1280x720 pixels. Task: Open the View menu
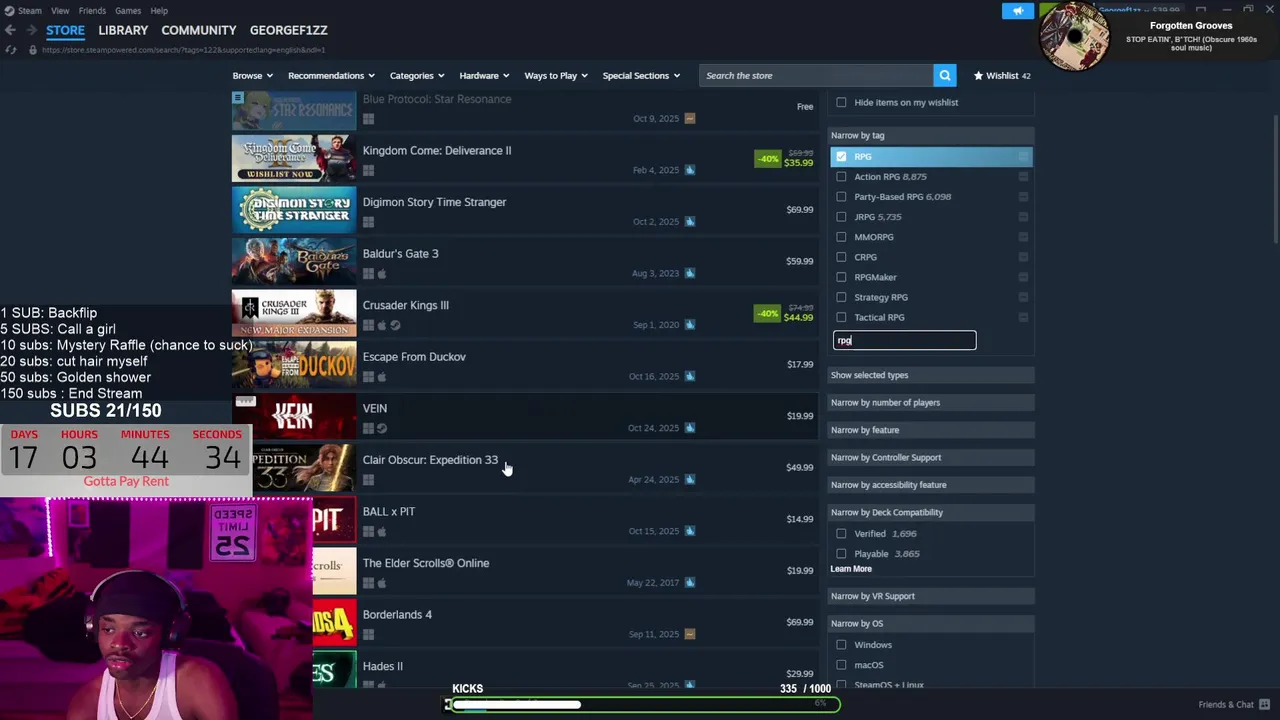click(x=60, y=10)
